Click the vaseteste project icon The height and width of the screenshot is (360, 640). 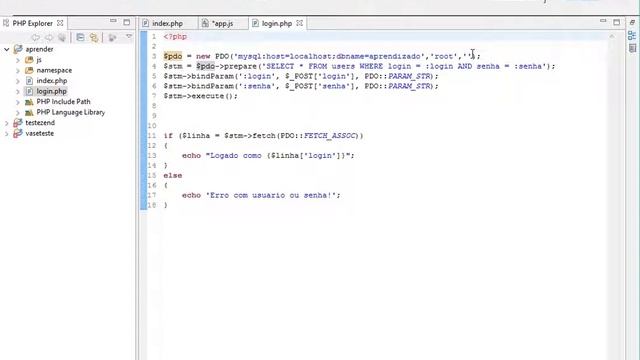(x=18, y=133)
